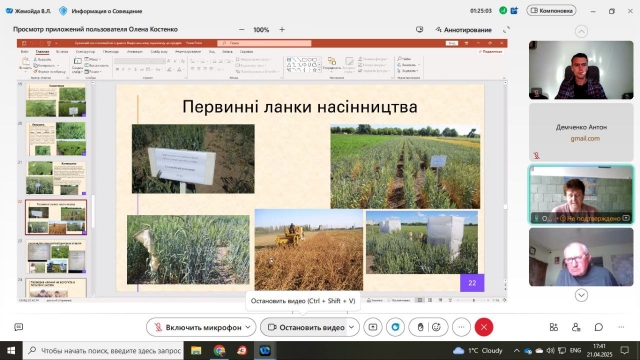Viewport: 640px width, 360px height.
Task: Open the apps grid icon in bottom right
Action: click(553, 327)
